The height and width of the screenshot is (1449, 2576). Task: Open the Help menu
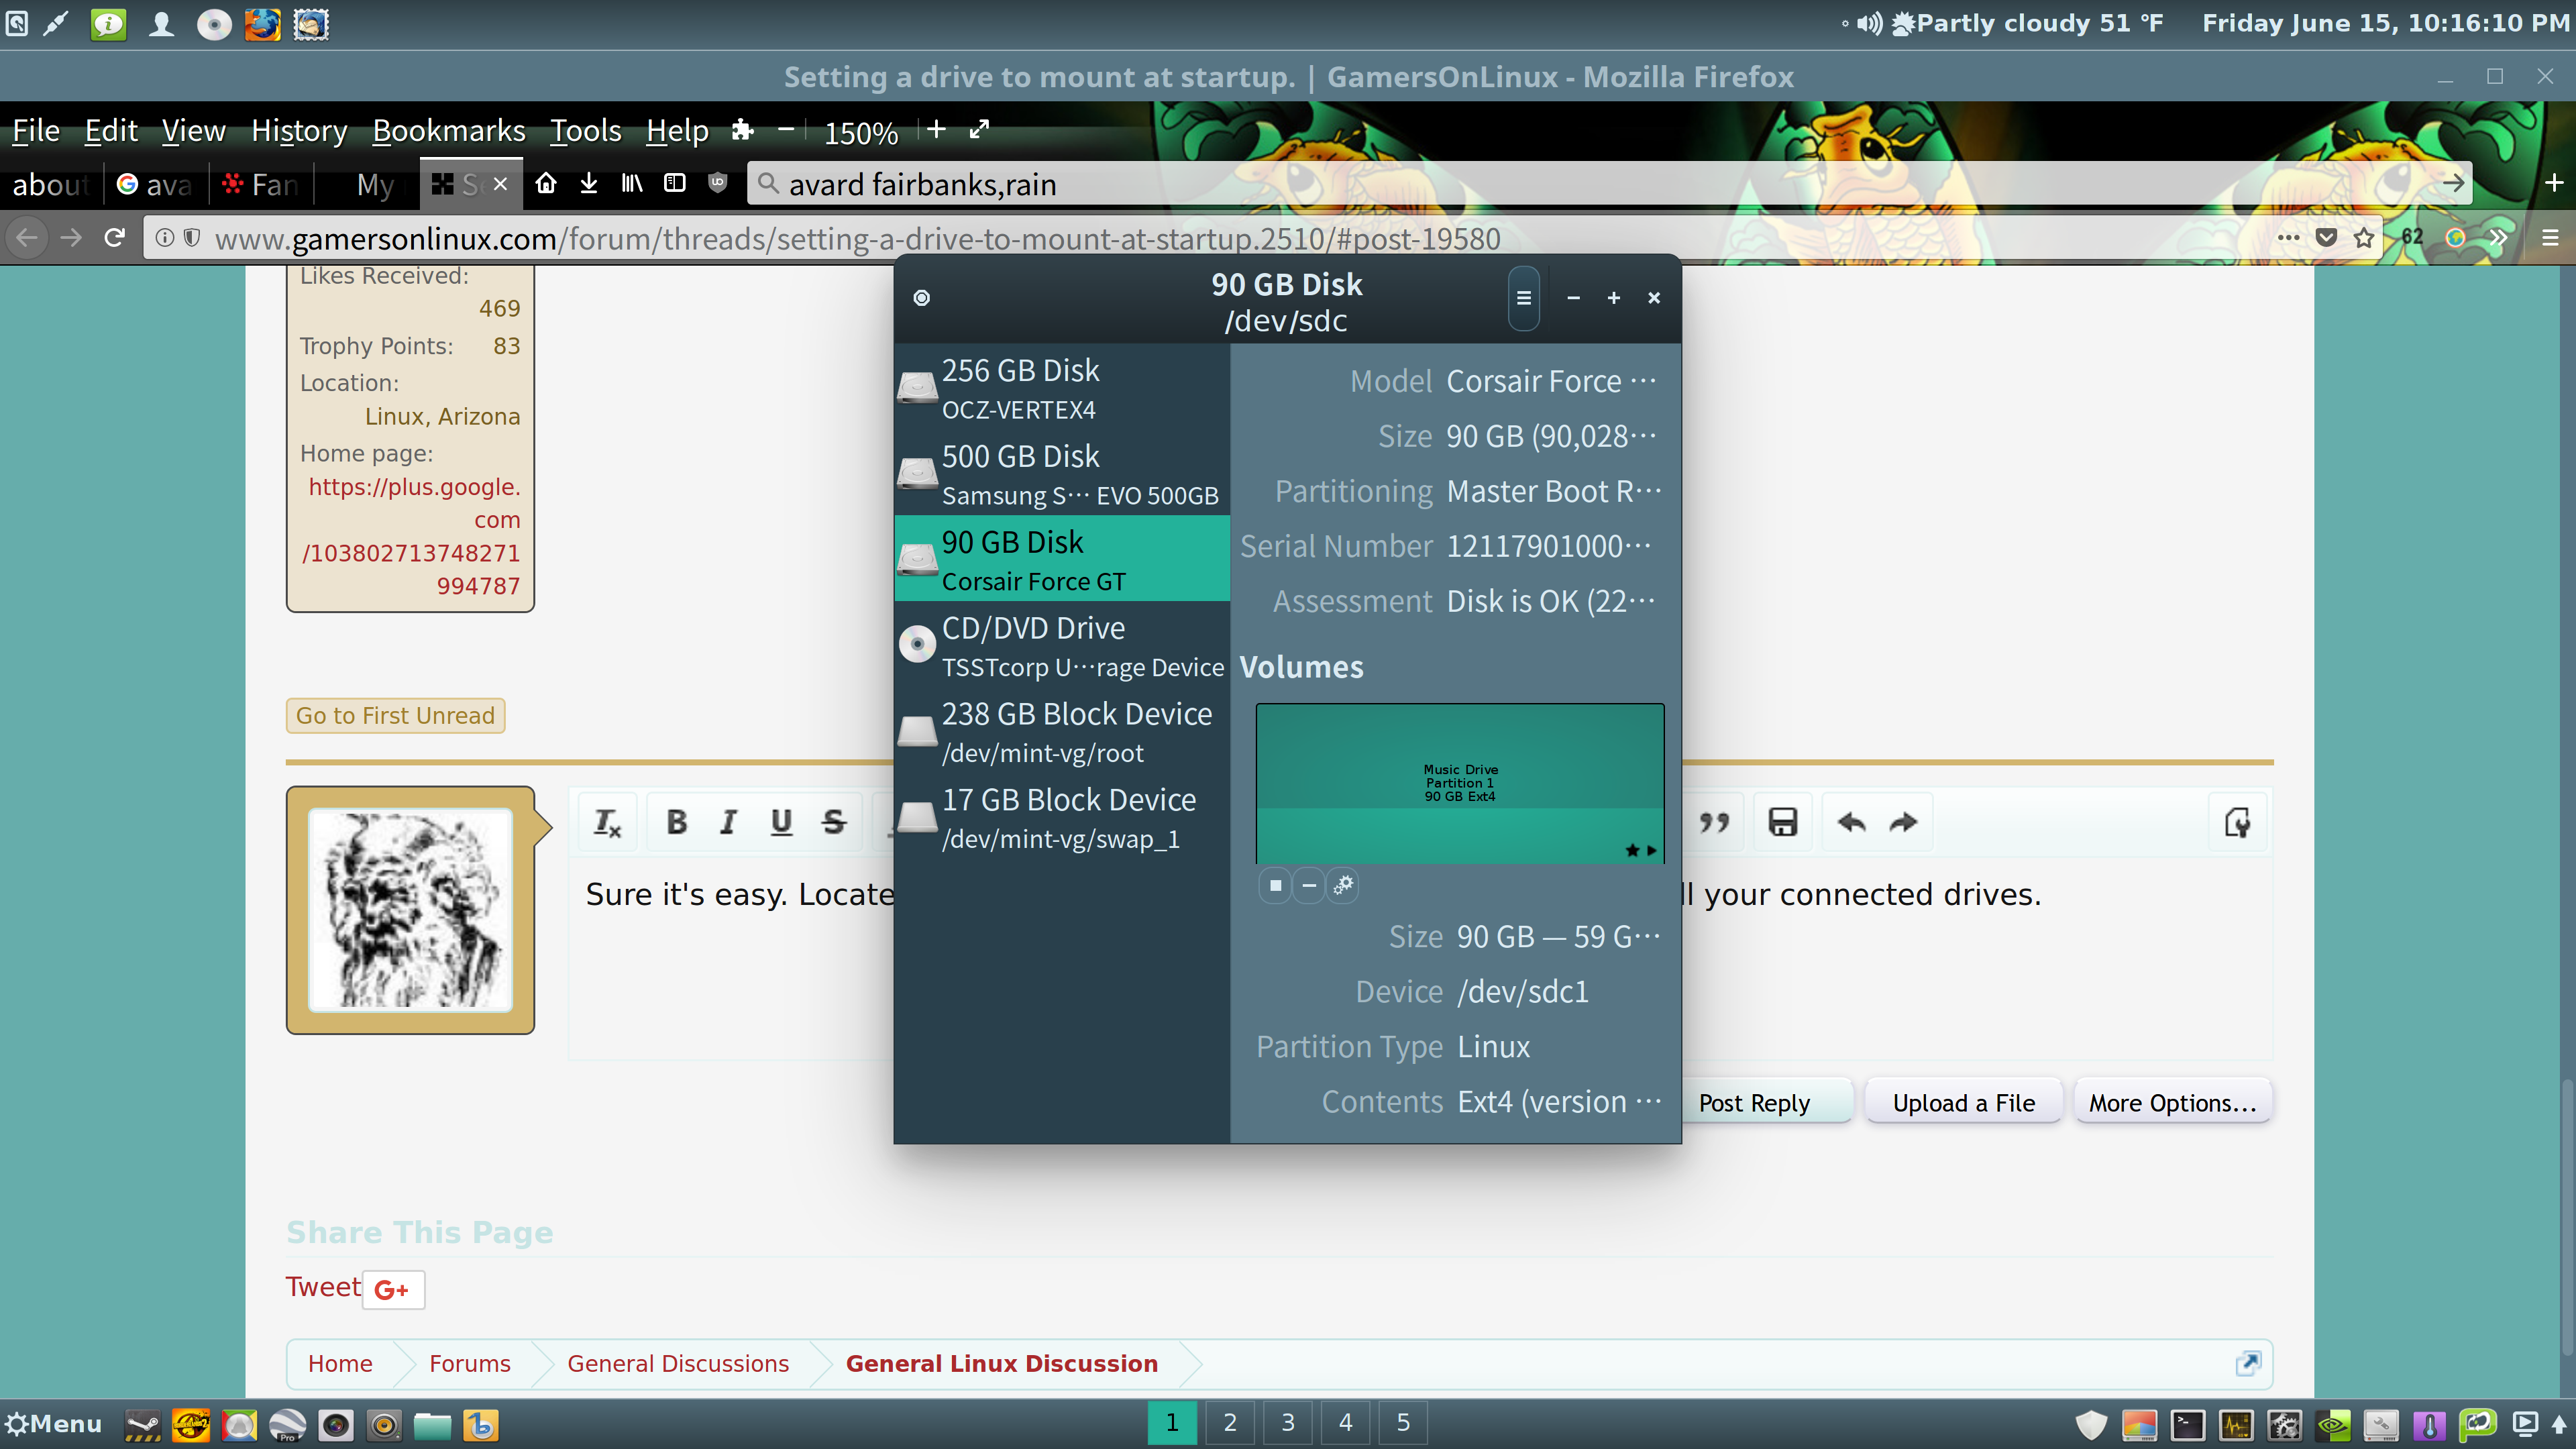677,130
